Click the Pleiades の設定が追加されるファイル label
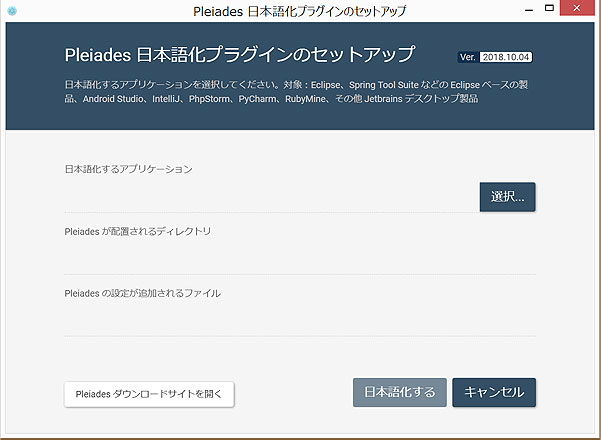 [x=142, y=293]
